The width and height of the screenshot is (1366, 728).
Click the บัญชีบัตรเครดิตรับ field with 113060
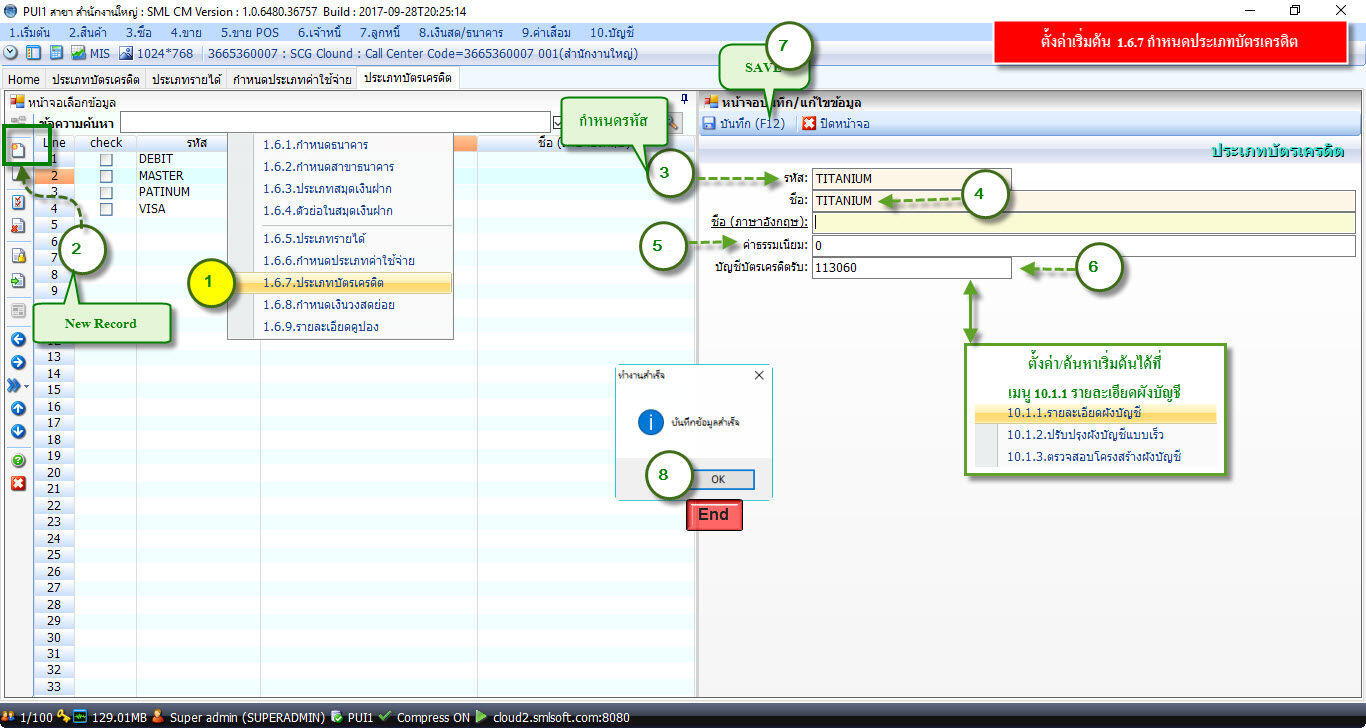pyautogui.click(x=911, y=268)
